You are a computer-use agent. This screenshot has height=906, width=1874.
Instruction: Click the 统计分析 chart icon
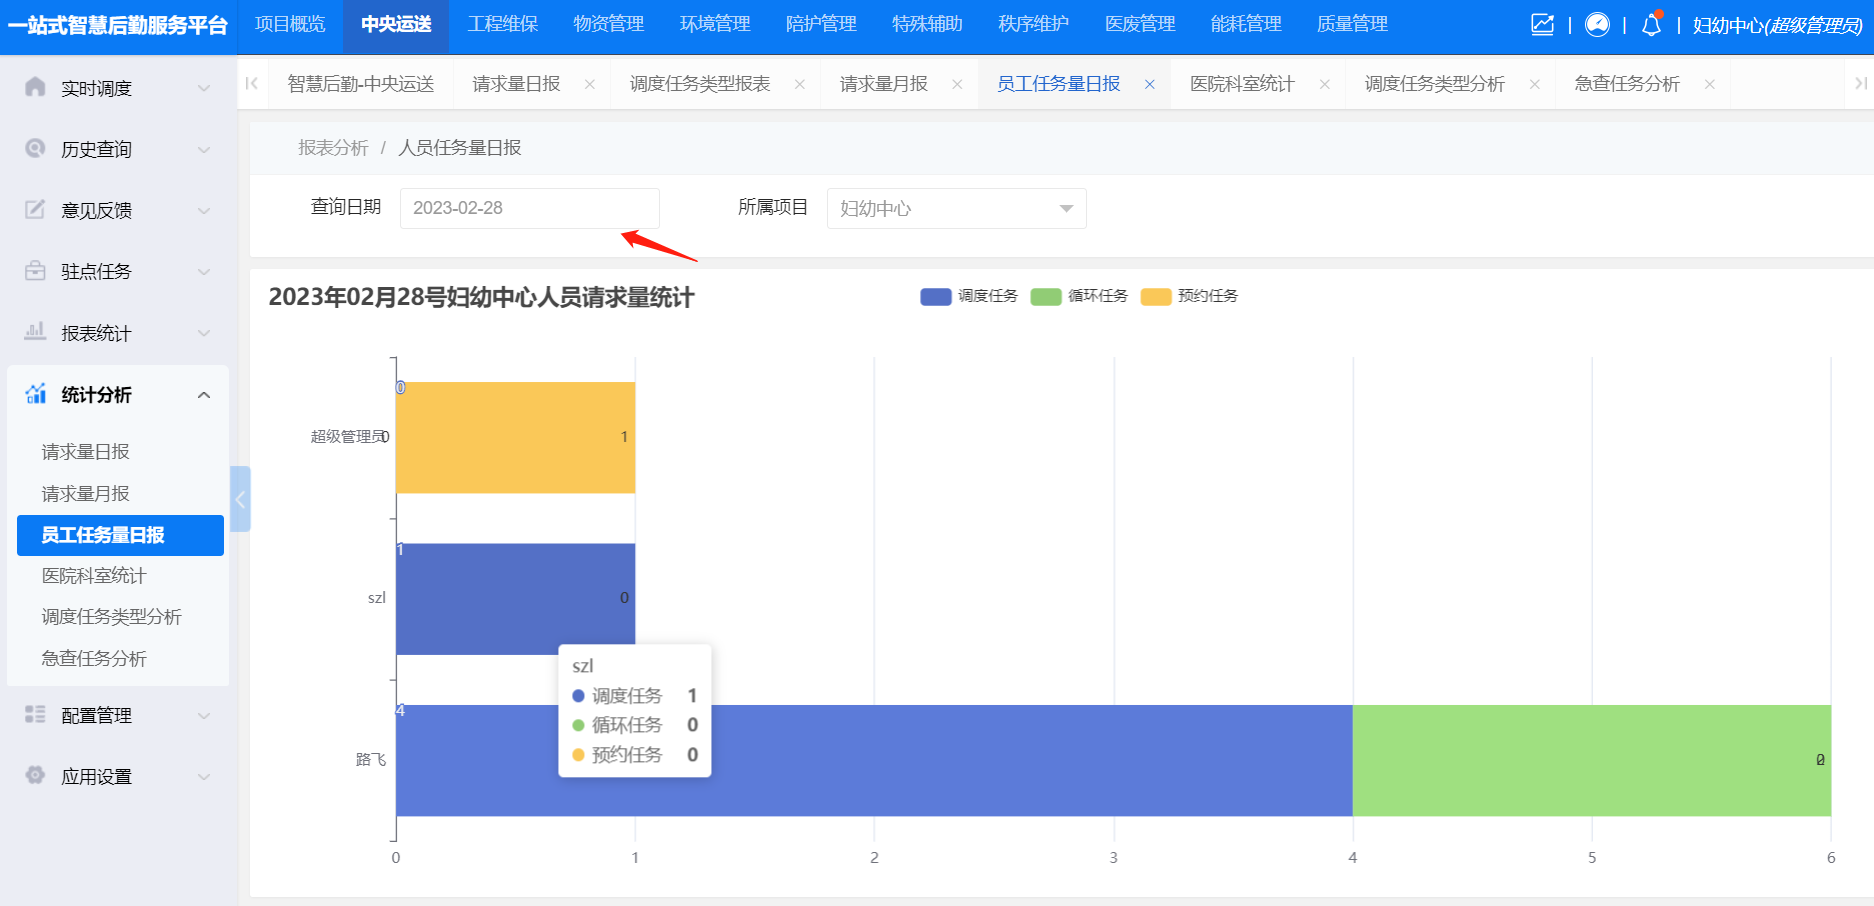pos(35,393)
